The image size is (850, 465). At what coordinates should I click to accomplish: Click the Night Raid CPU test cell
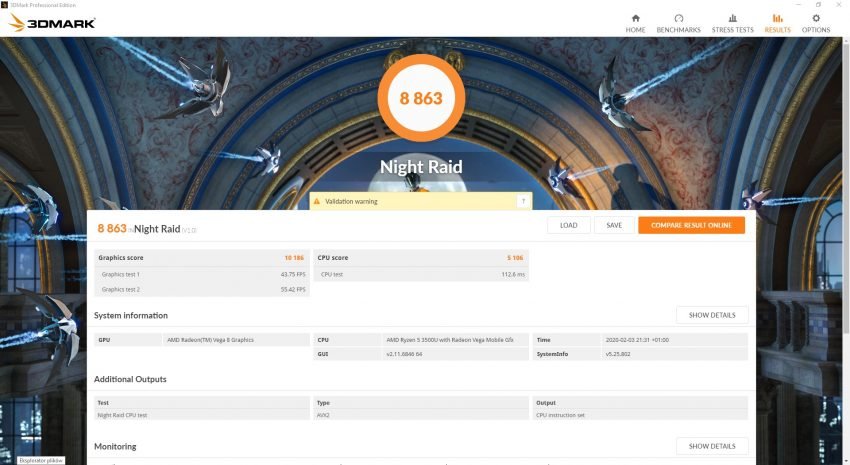(123, 415)
